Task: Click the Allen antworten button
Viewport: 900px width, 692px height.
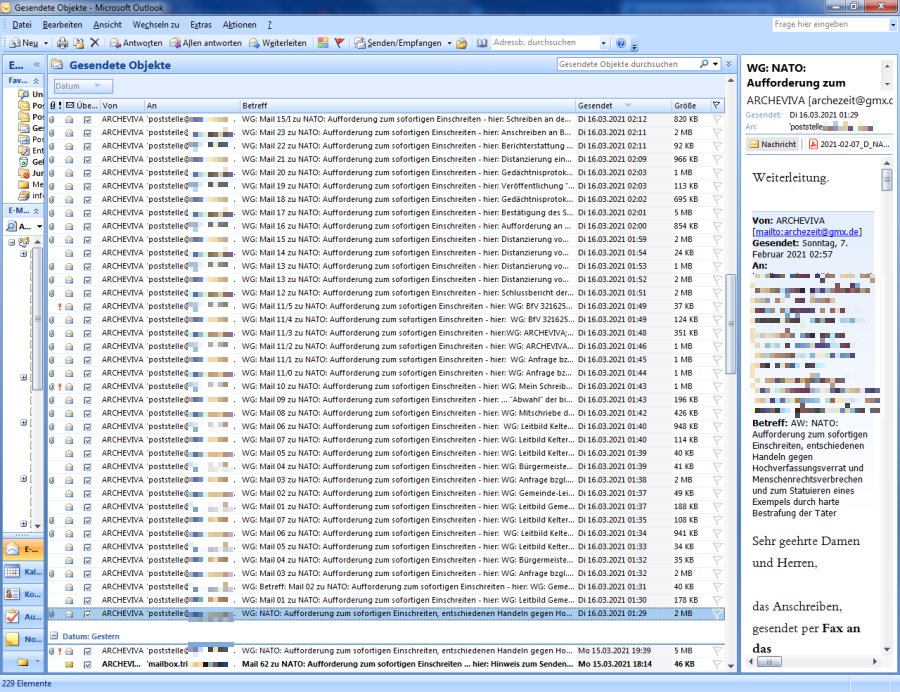Action: point(205,43)
